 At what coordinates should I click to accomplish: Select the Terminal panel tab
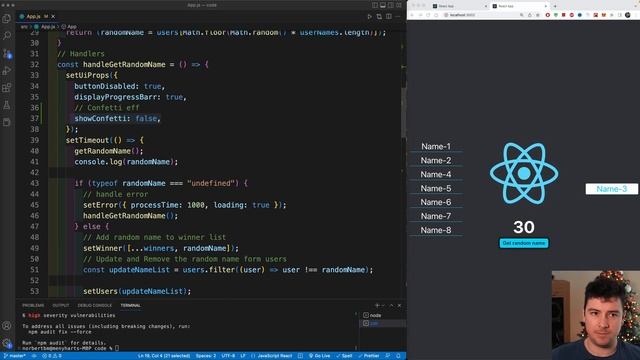point(131,305)
